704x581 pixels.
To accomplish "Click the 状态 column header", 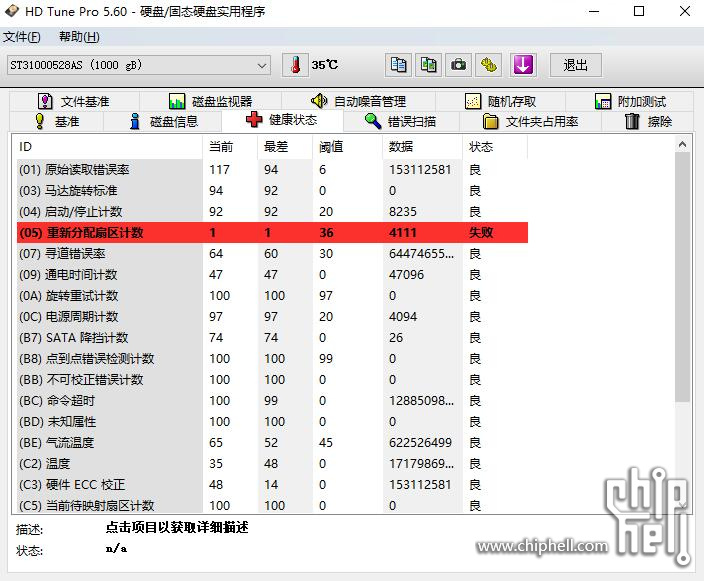I will tap(495, 147).
